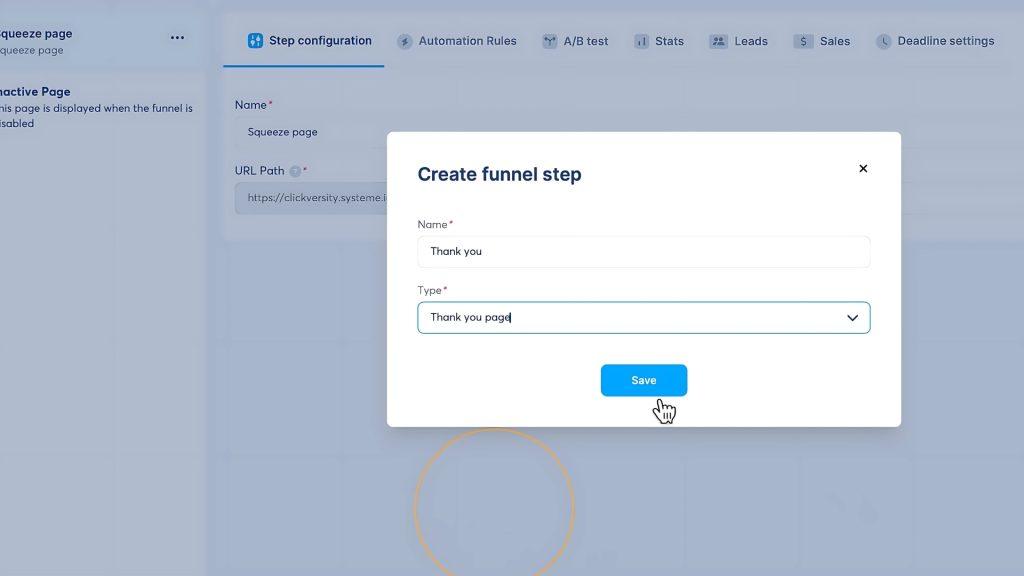Click the URL Path help icon
The height and width of the screenshot is (576, 1024).
click(x=295, y=171)
